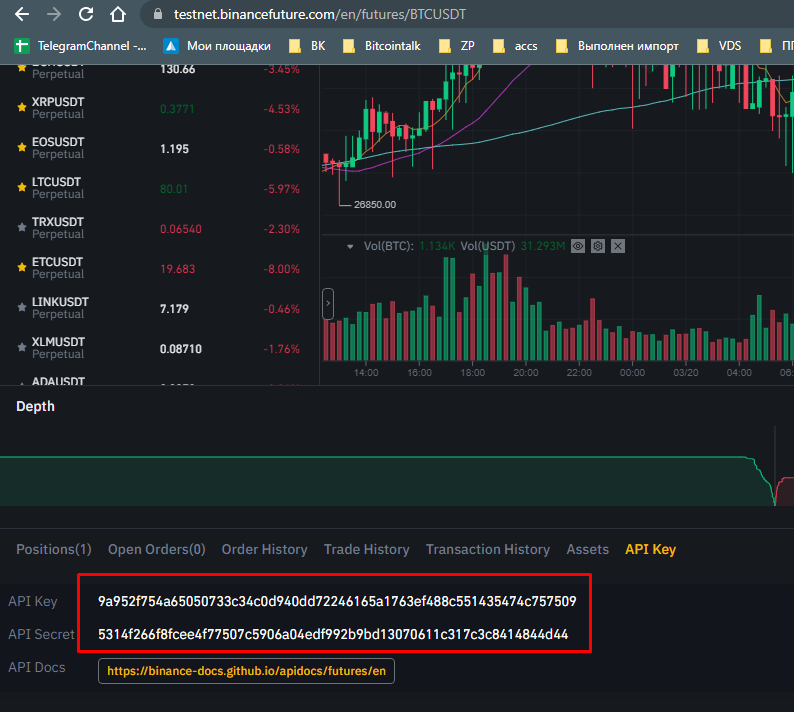Open the VDS bookmarks folder
This screenshot has width=794, height=712.
point(719,46)
